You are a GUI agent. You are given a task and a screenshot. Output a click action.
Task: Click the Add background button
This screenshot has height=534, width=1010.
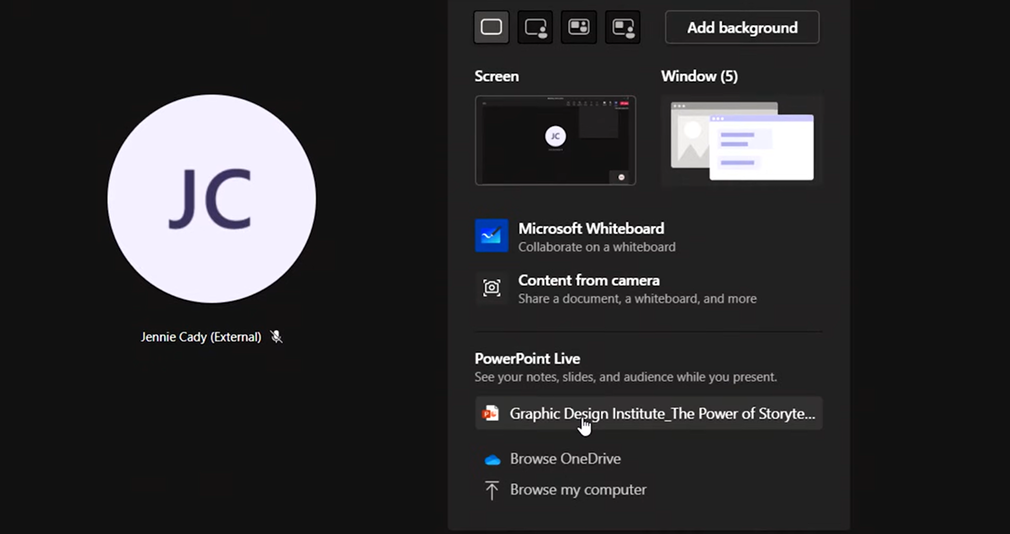[x=742, y=27]
